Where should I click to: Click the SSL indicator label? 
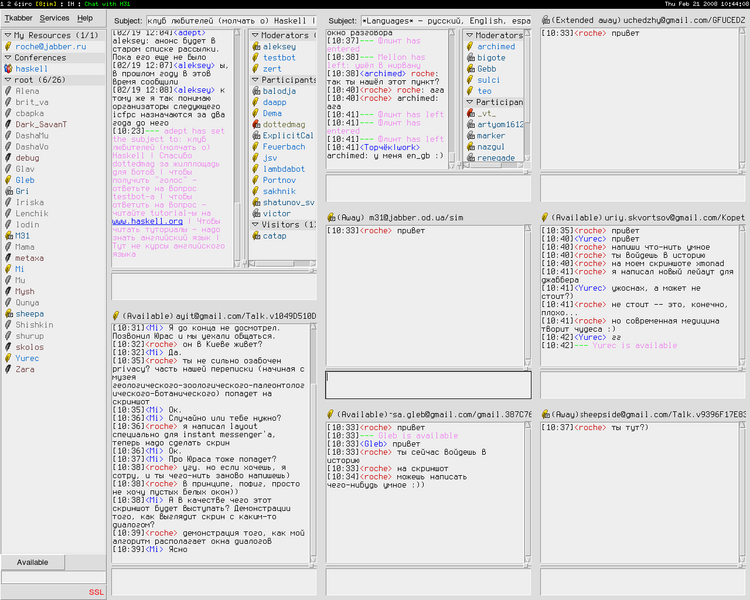(x=96, y=592)
